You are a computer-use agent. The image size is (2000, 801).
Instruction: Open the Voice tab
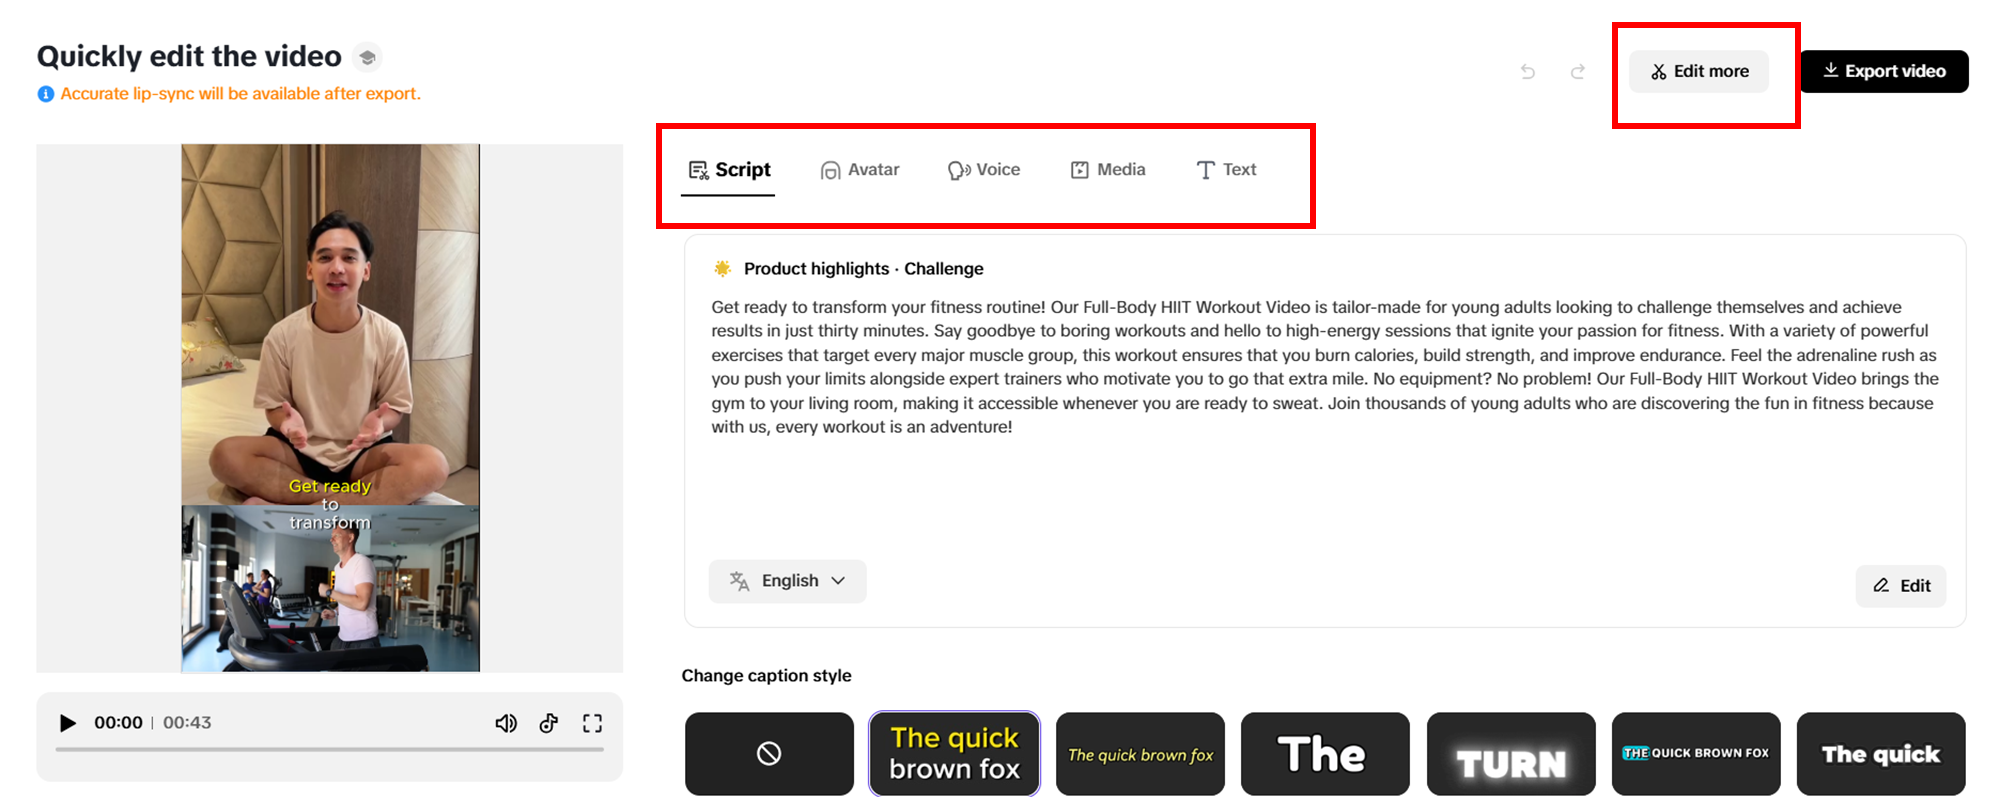985,170
